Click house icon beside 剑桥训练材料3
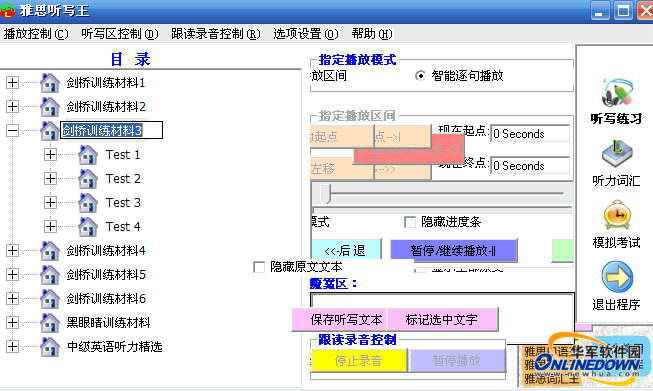This screenshot has height=391, width=653. (50, 131)
